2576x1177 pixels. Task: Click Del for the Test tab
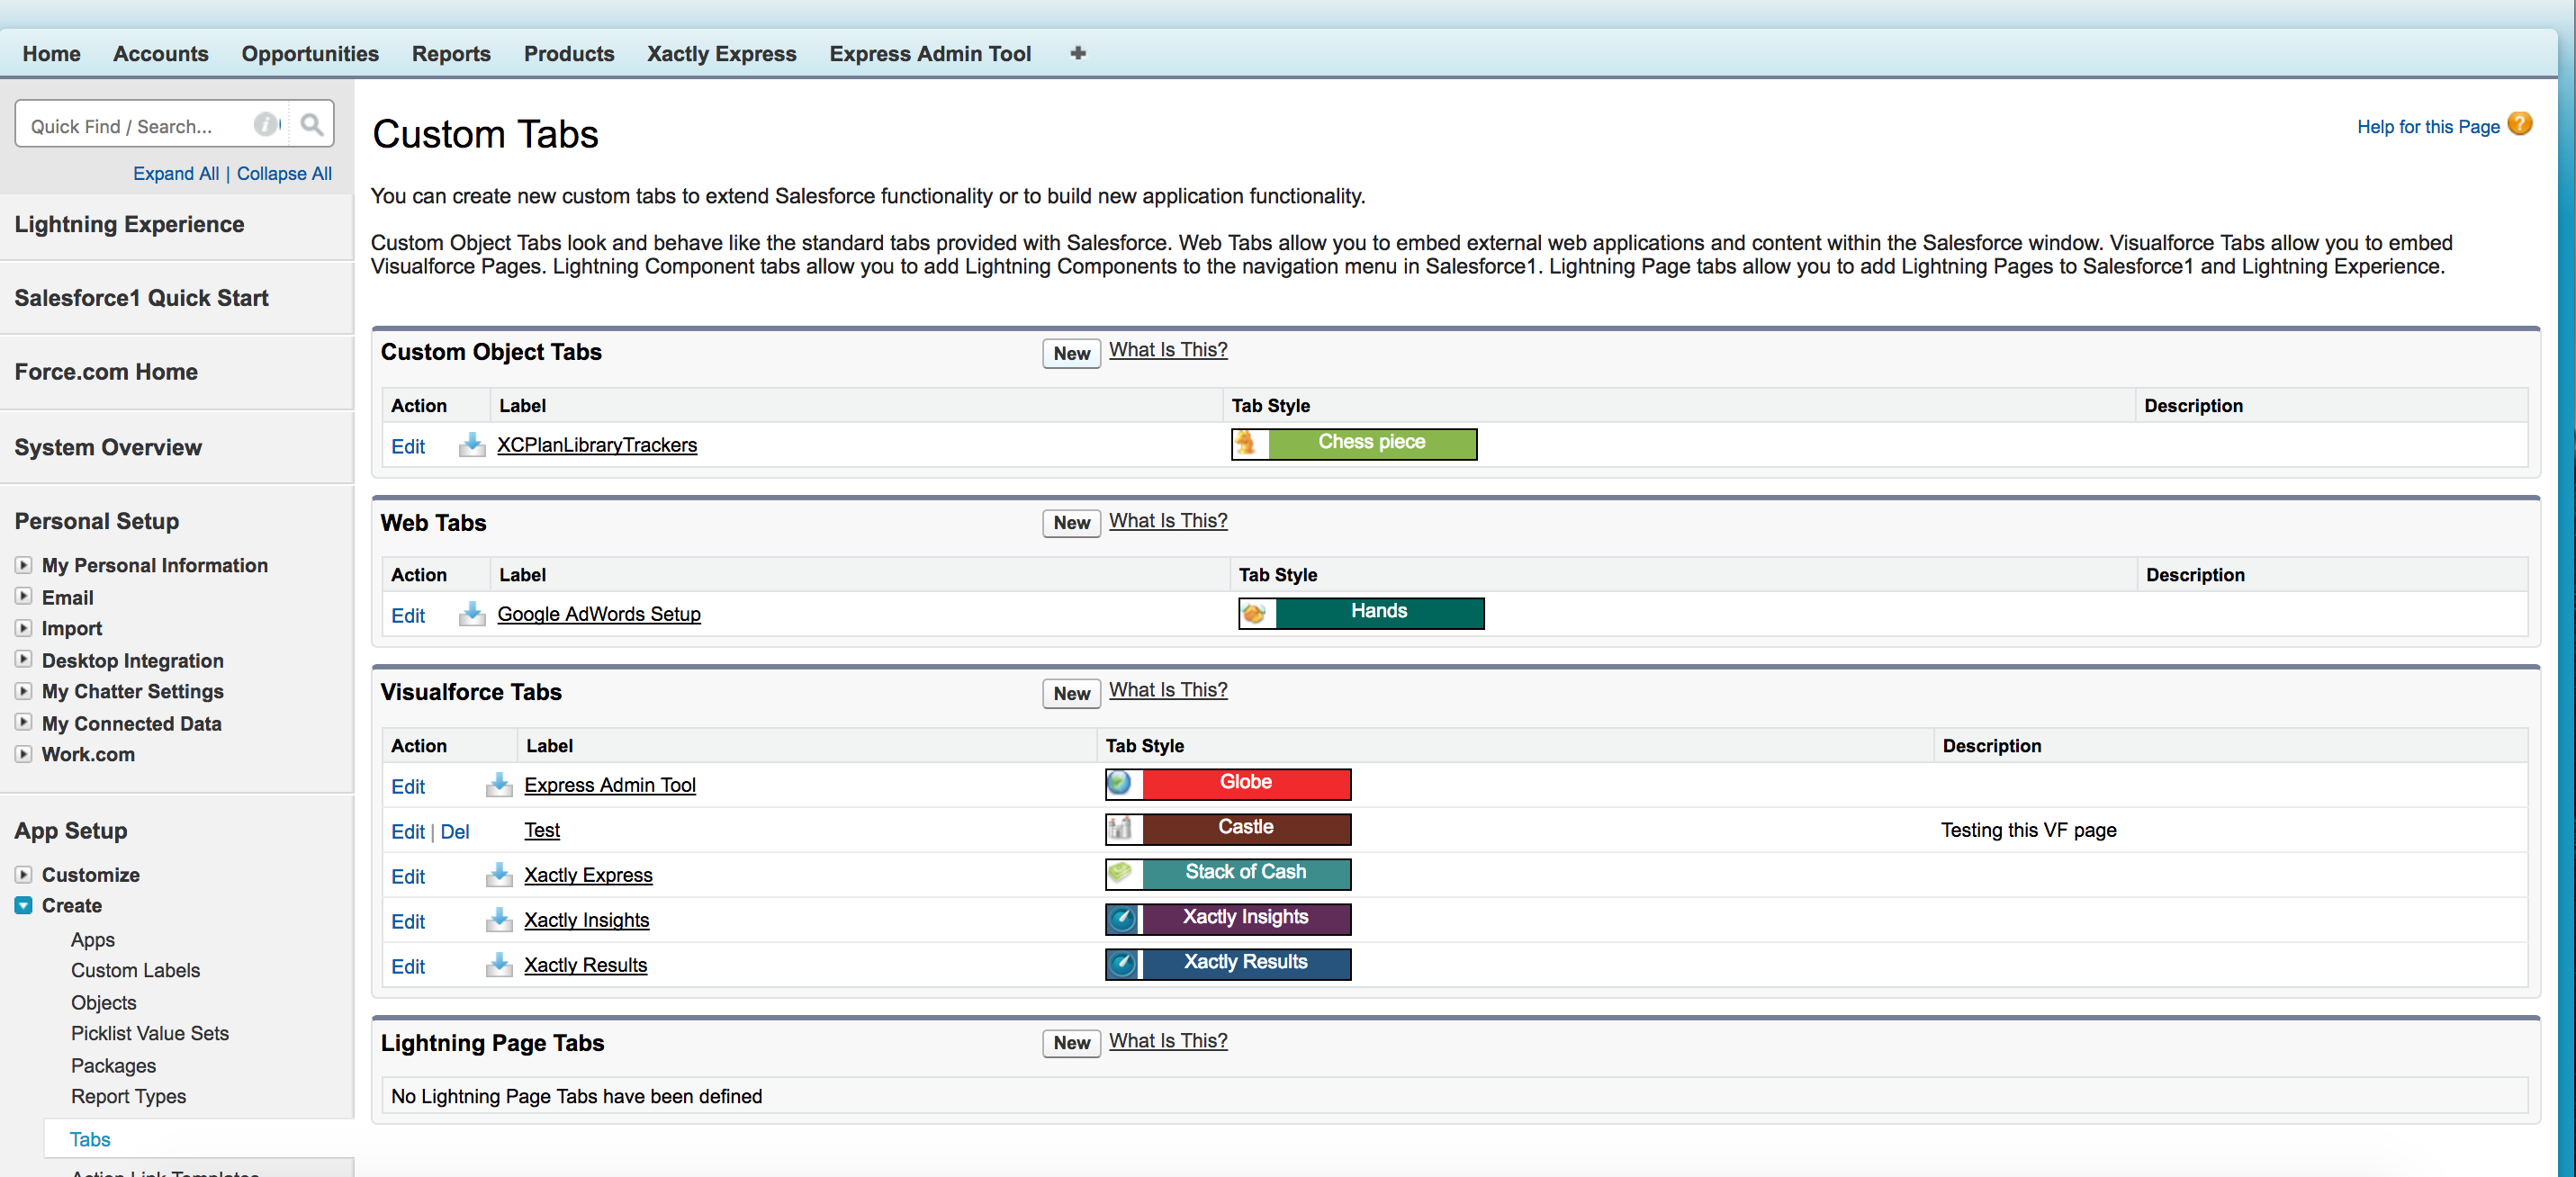pos(455,832)
